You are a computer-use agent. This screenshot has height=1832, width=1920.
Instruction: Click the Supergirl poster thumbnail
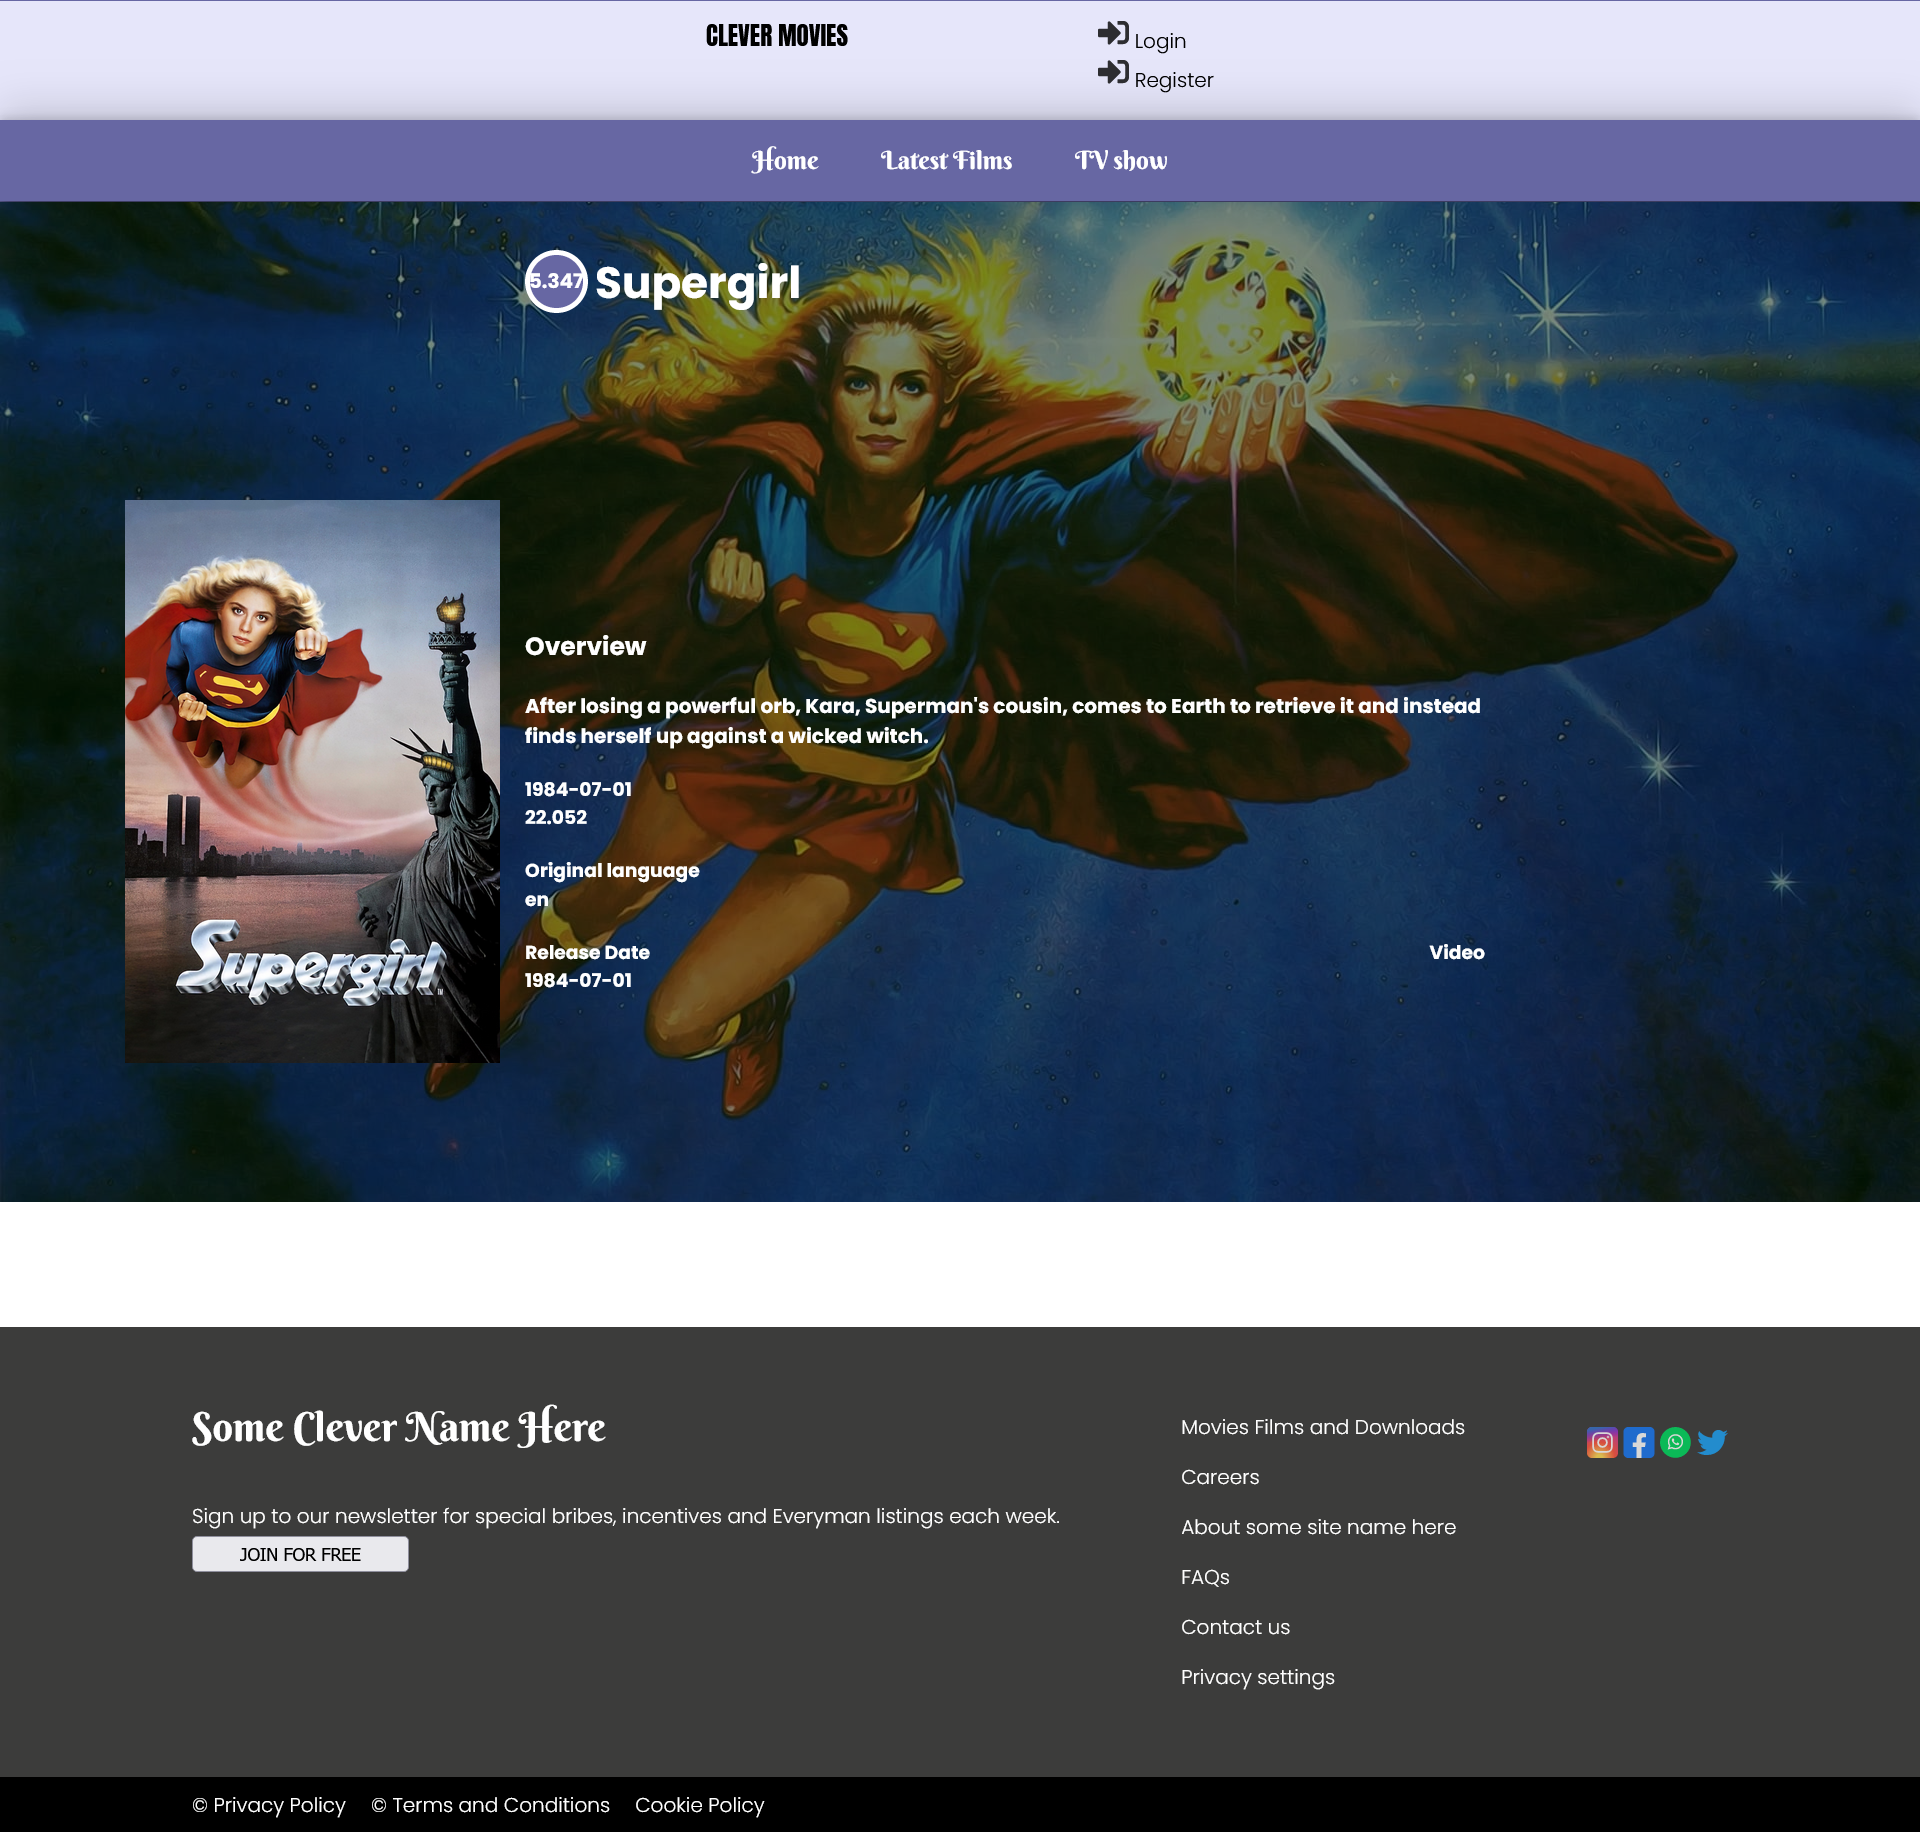tap(312, 780)
